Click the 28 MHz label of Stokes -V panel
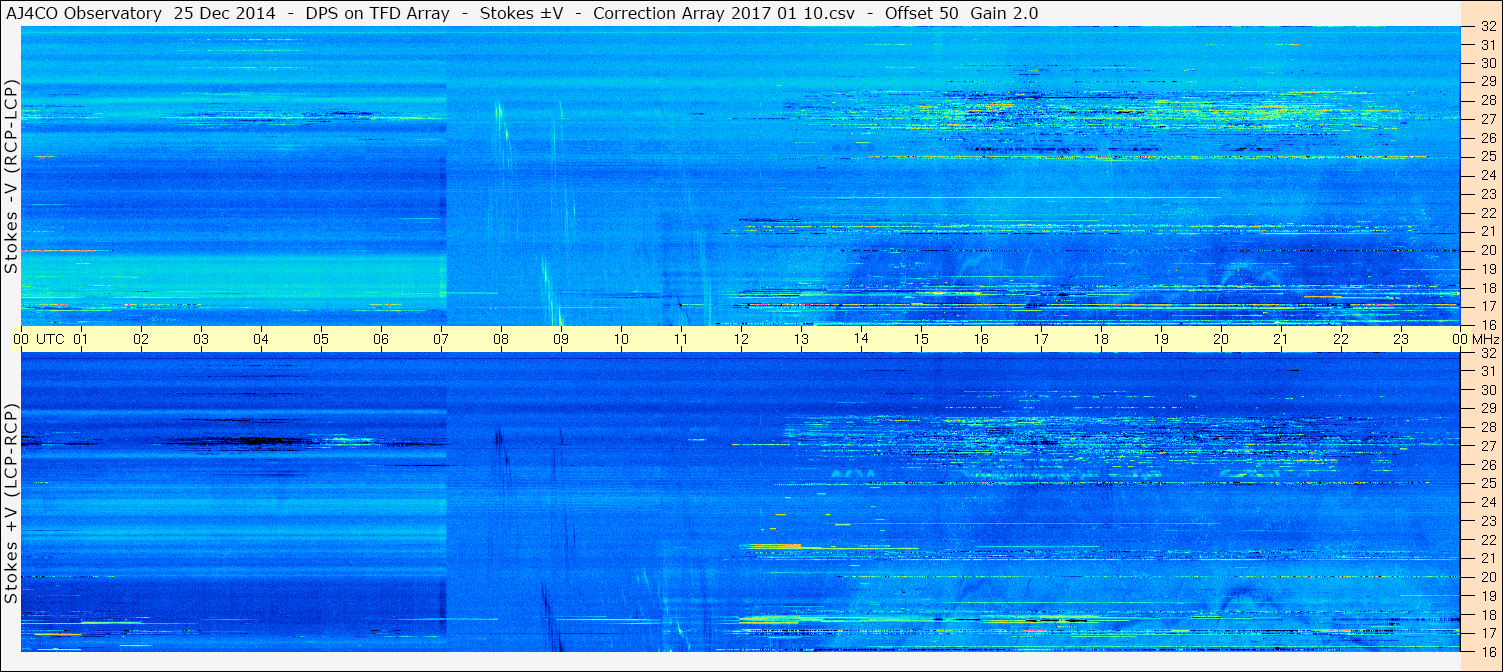 [x=1487, y=100]
